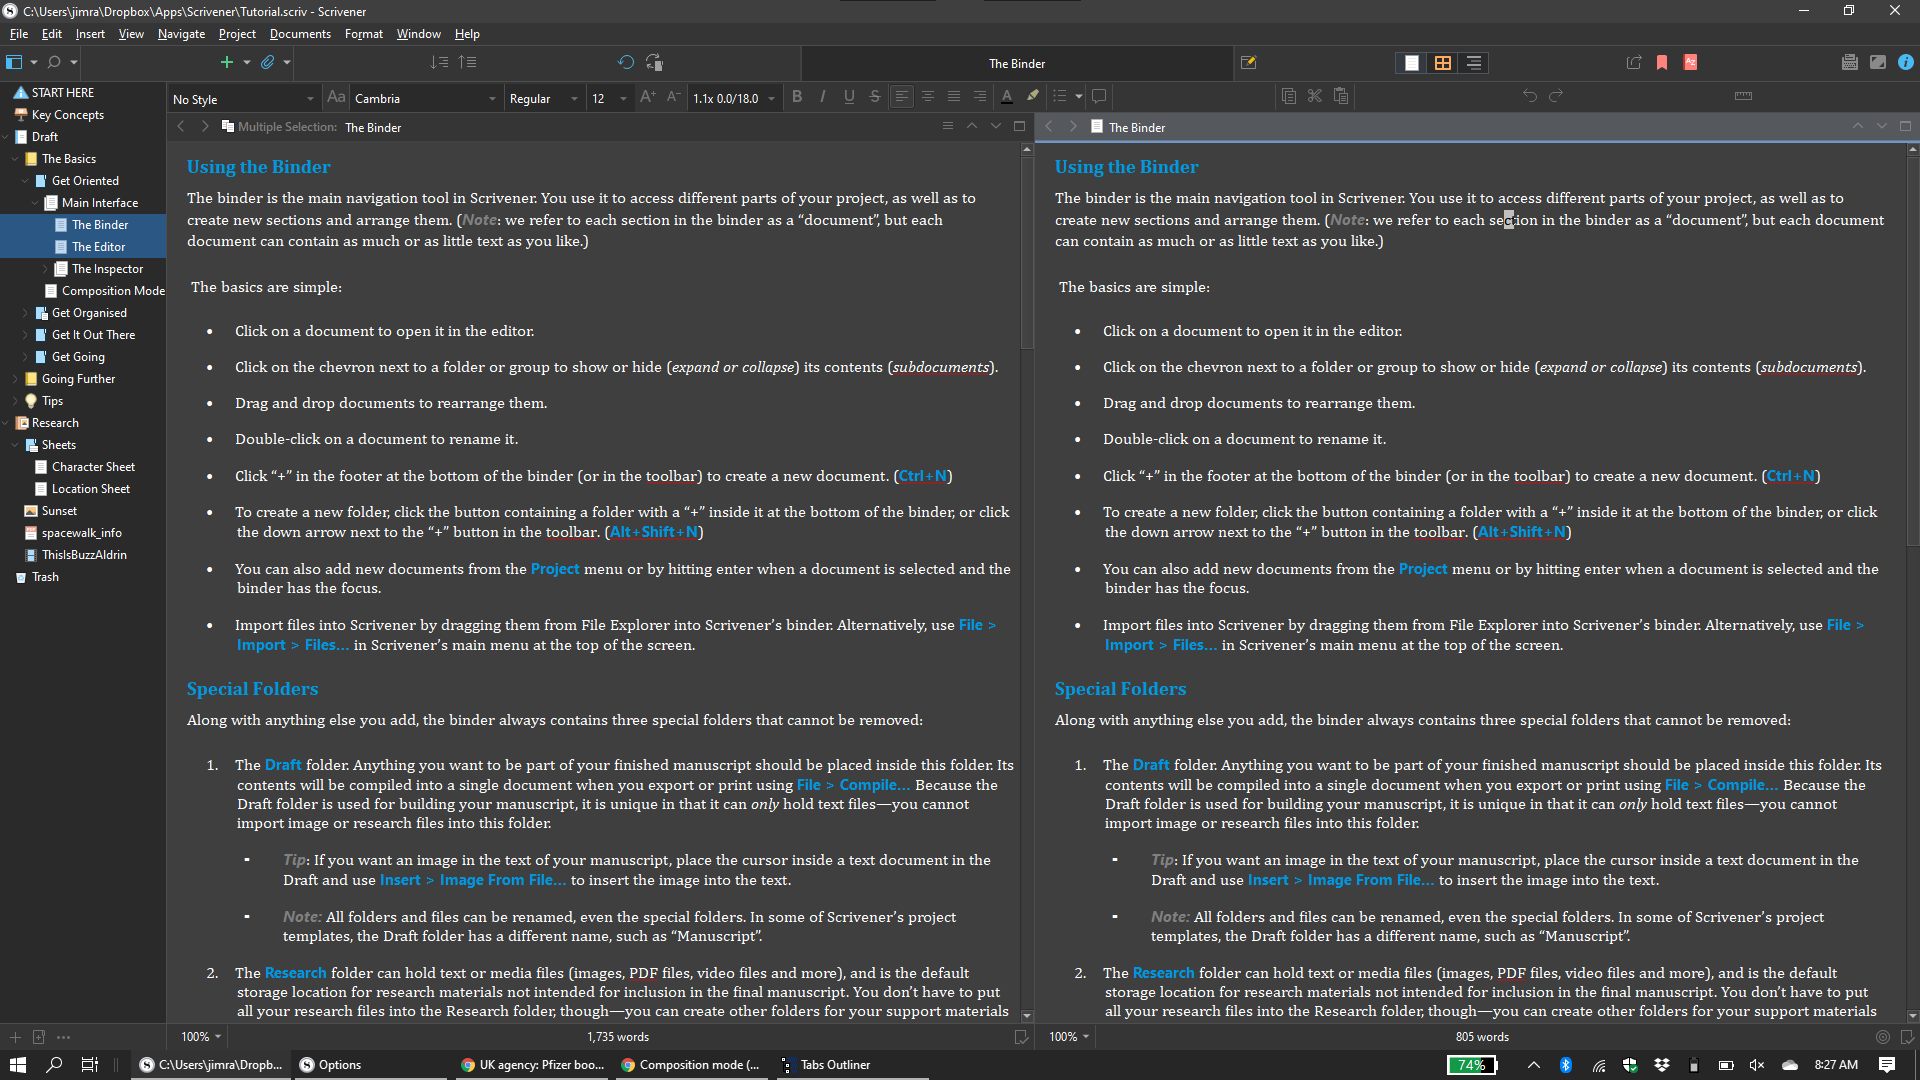This screenshot has width=1920, height=1080.
Task: Click the Windows Start button
Action: pos(17,1065)
